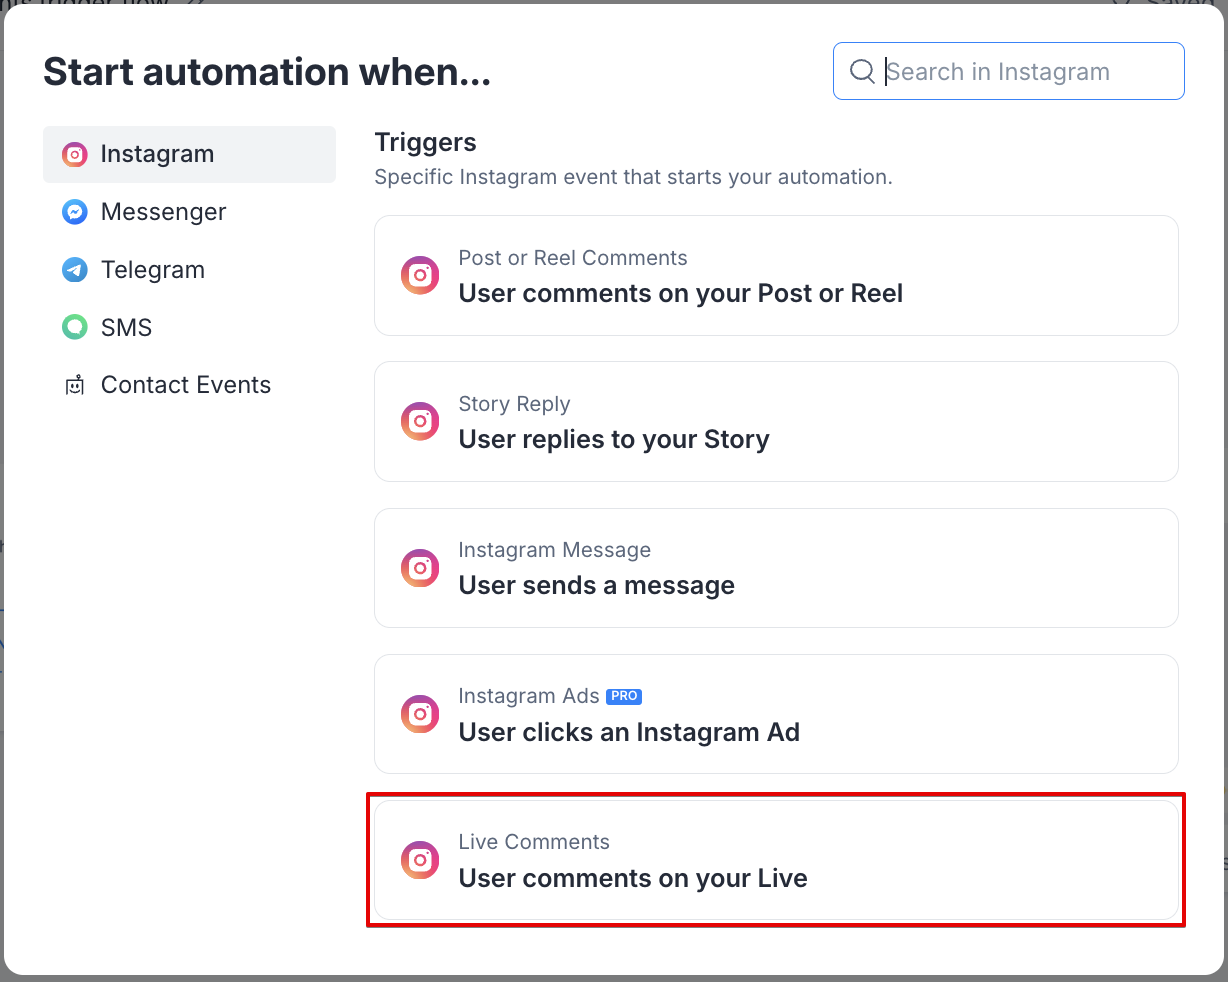
Task: Click the Telegram paper plane icon
Action: click(x=75, y=270)
